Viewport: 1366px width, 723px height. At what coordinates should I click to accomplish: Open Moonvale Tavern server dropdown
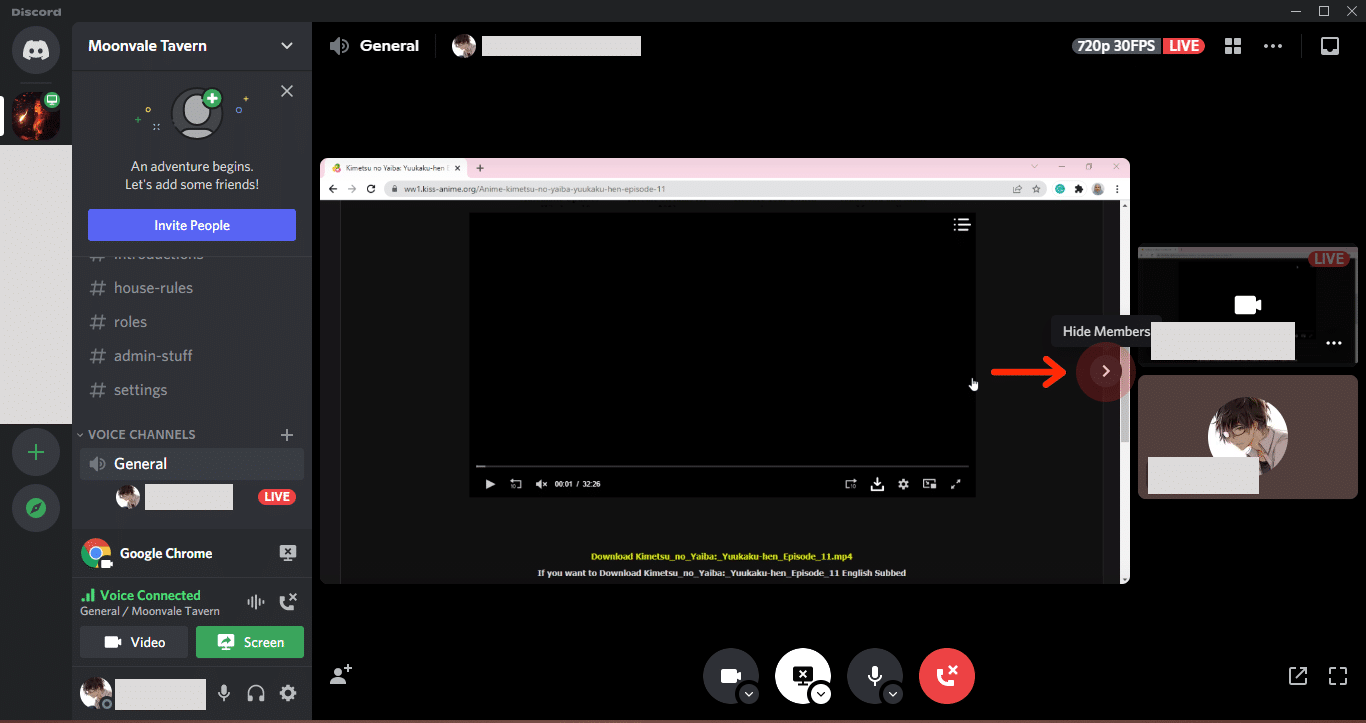[x=287, y=46]
